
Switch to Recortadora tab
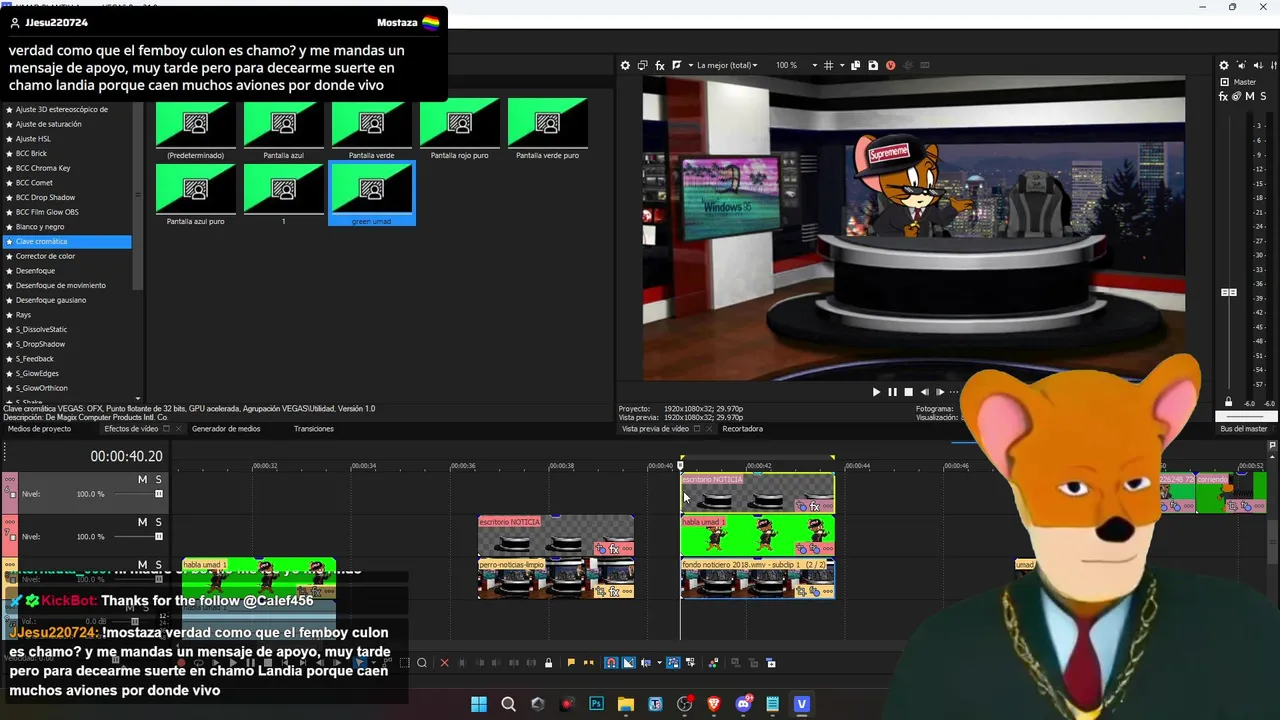click(x=742, y=429)
